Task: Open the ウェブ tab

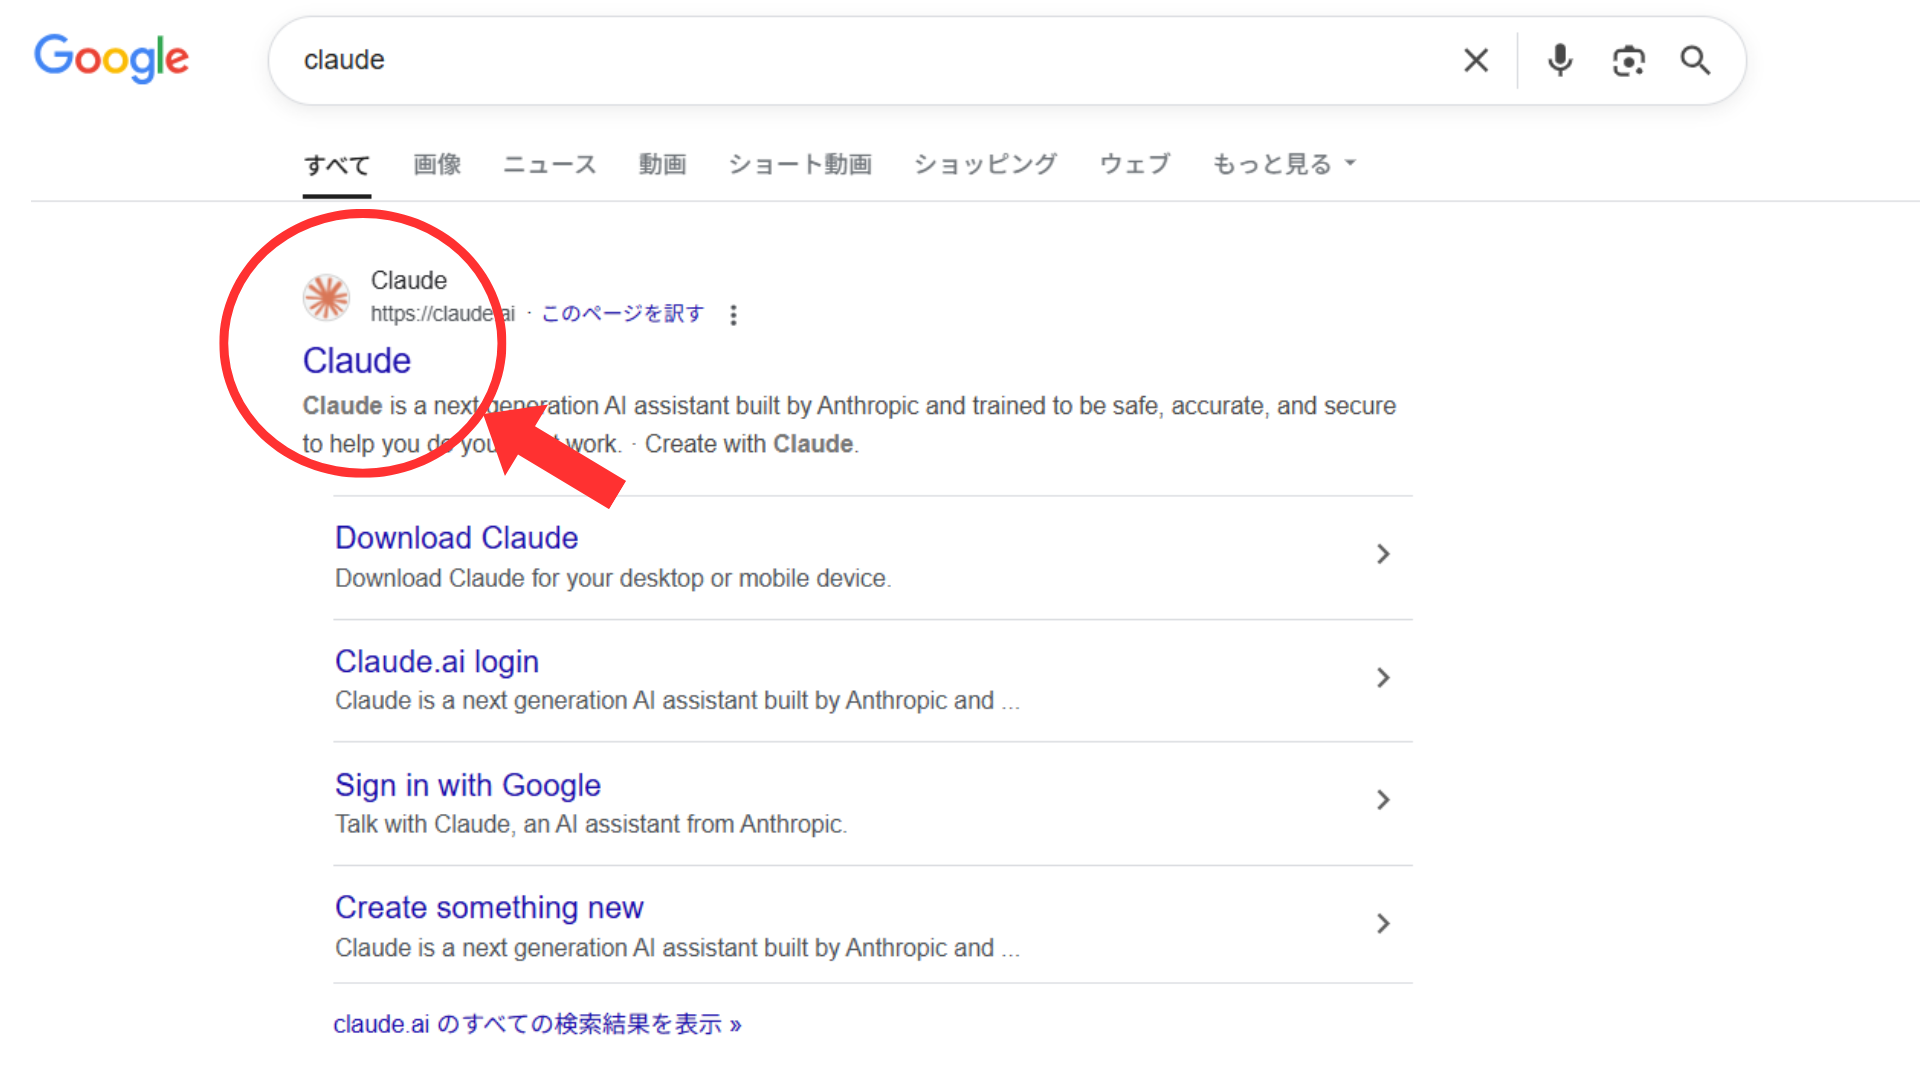Action: point(1135,164)
